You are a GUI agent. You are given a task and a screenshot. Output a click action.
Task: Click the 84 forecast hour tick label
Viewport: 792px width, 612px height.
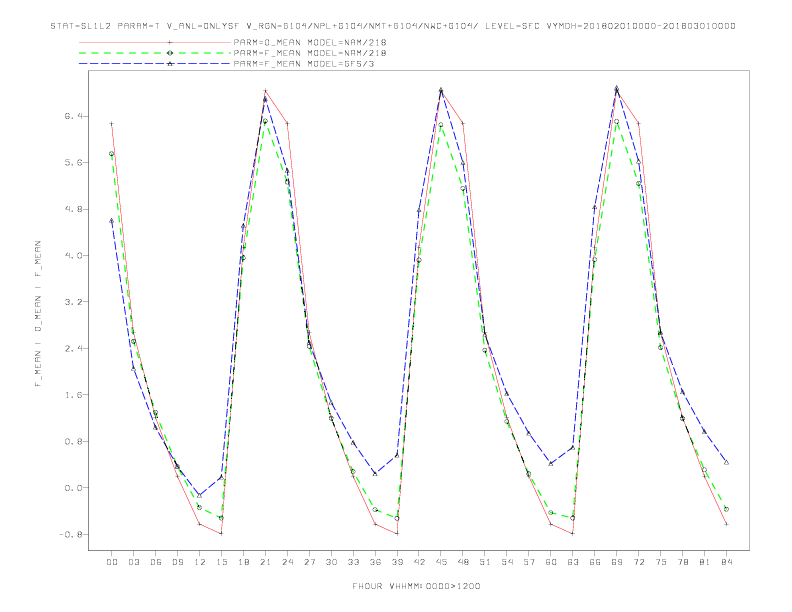pos(727,562)
